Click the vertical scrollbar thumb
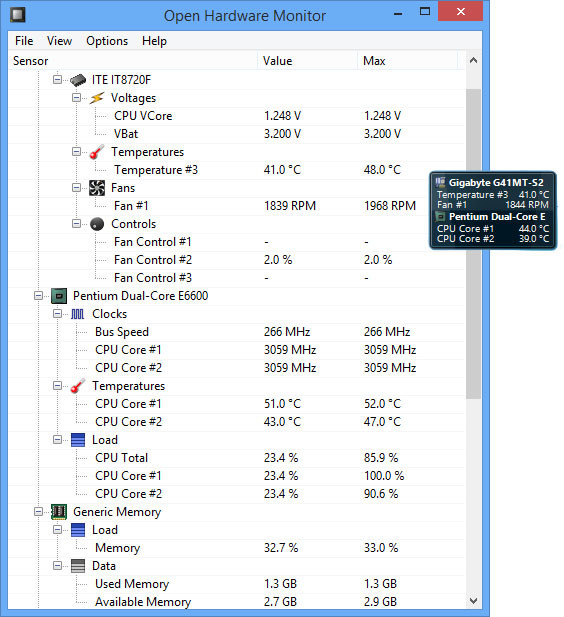 pos(473,244)
